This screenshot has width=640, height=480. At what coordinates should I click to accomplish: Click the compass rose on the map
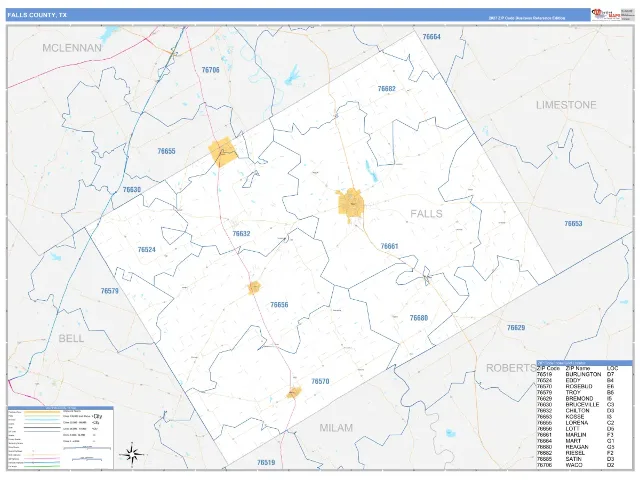(132, 453)
